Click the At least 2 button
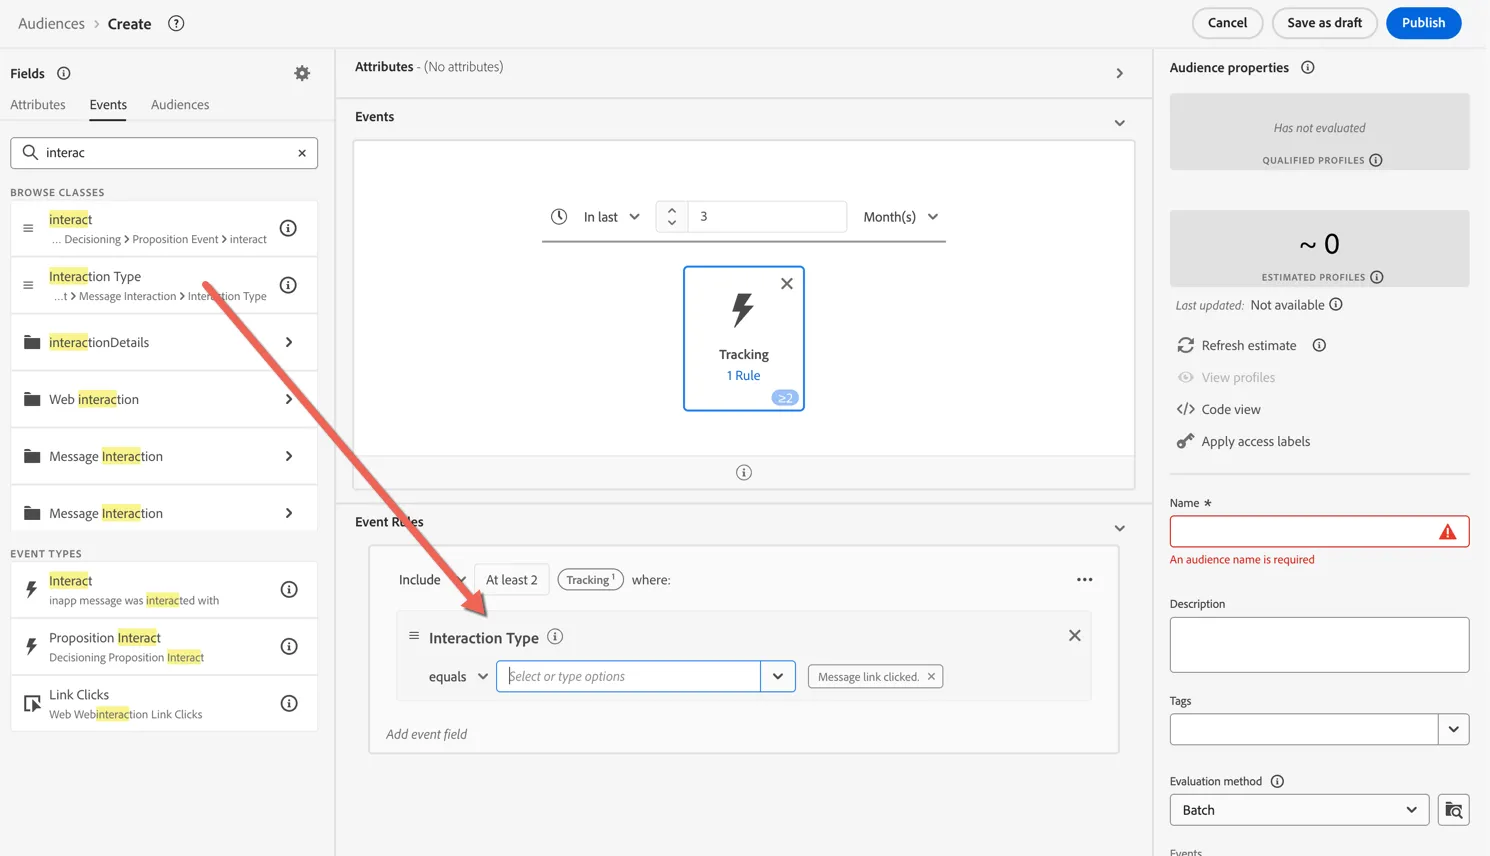1490x856 pixels. click(x=511, y=580)
